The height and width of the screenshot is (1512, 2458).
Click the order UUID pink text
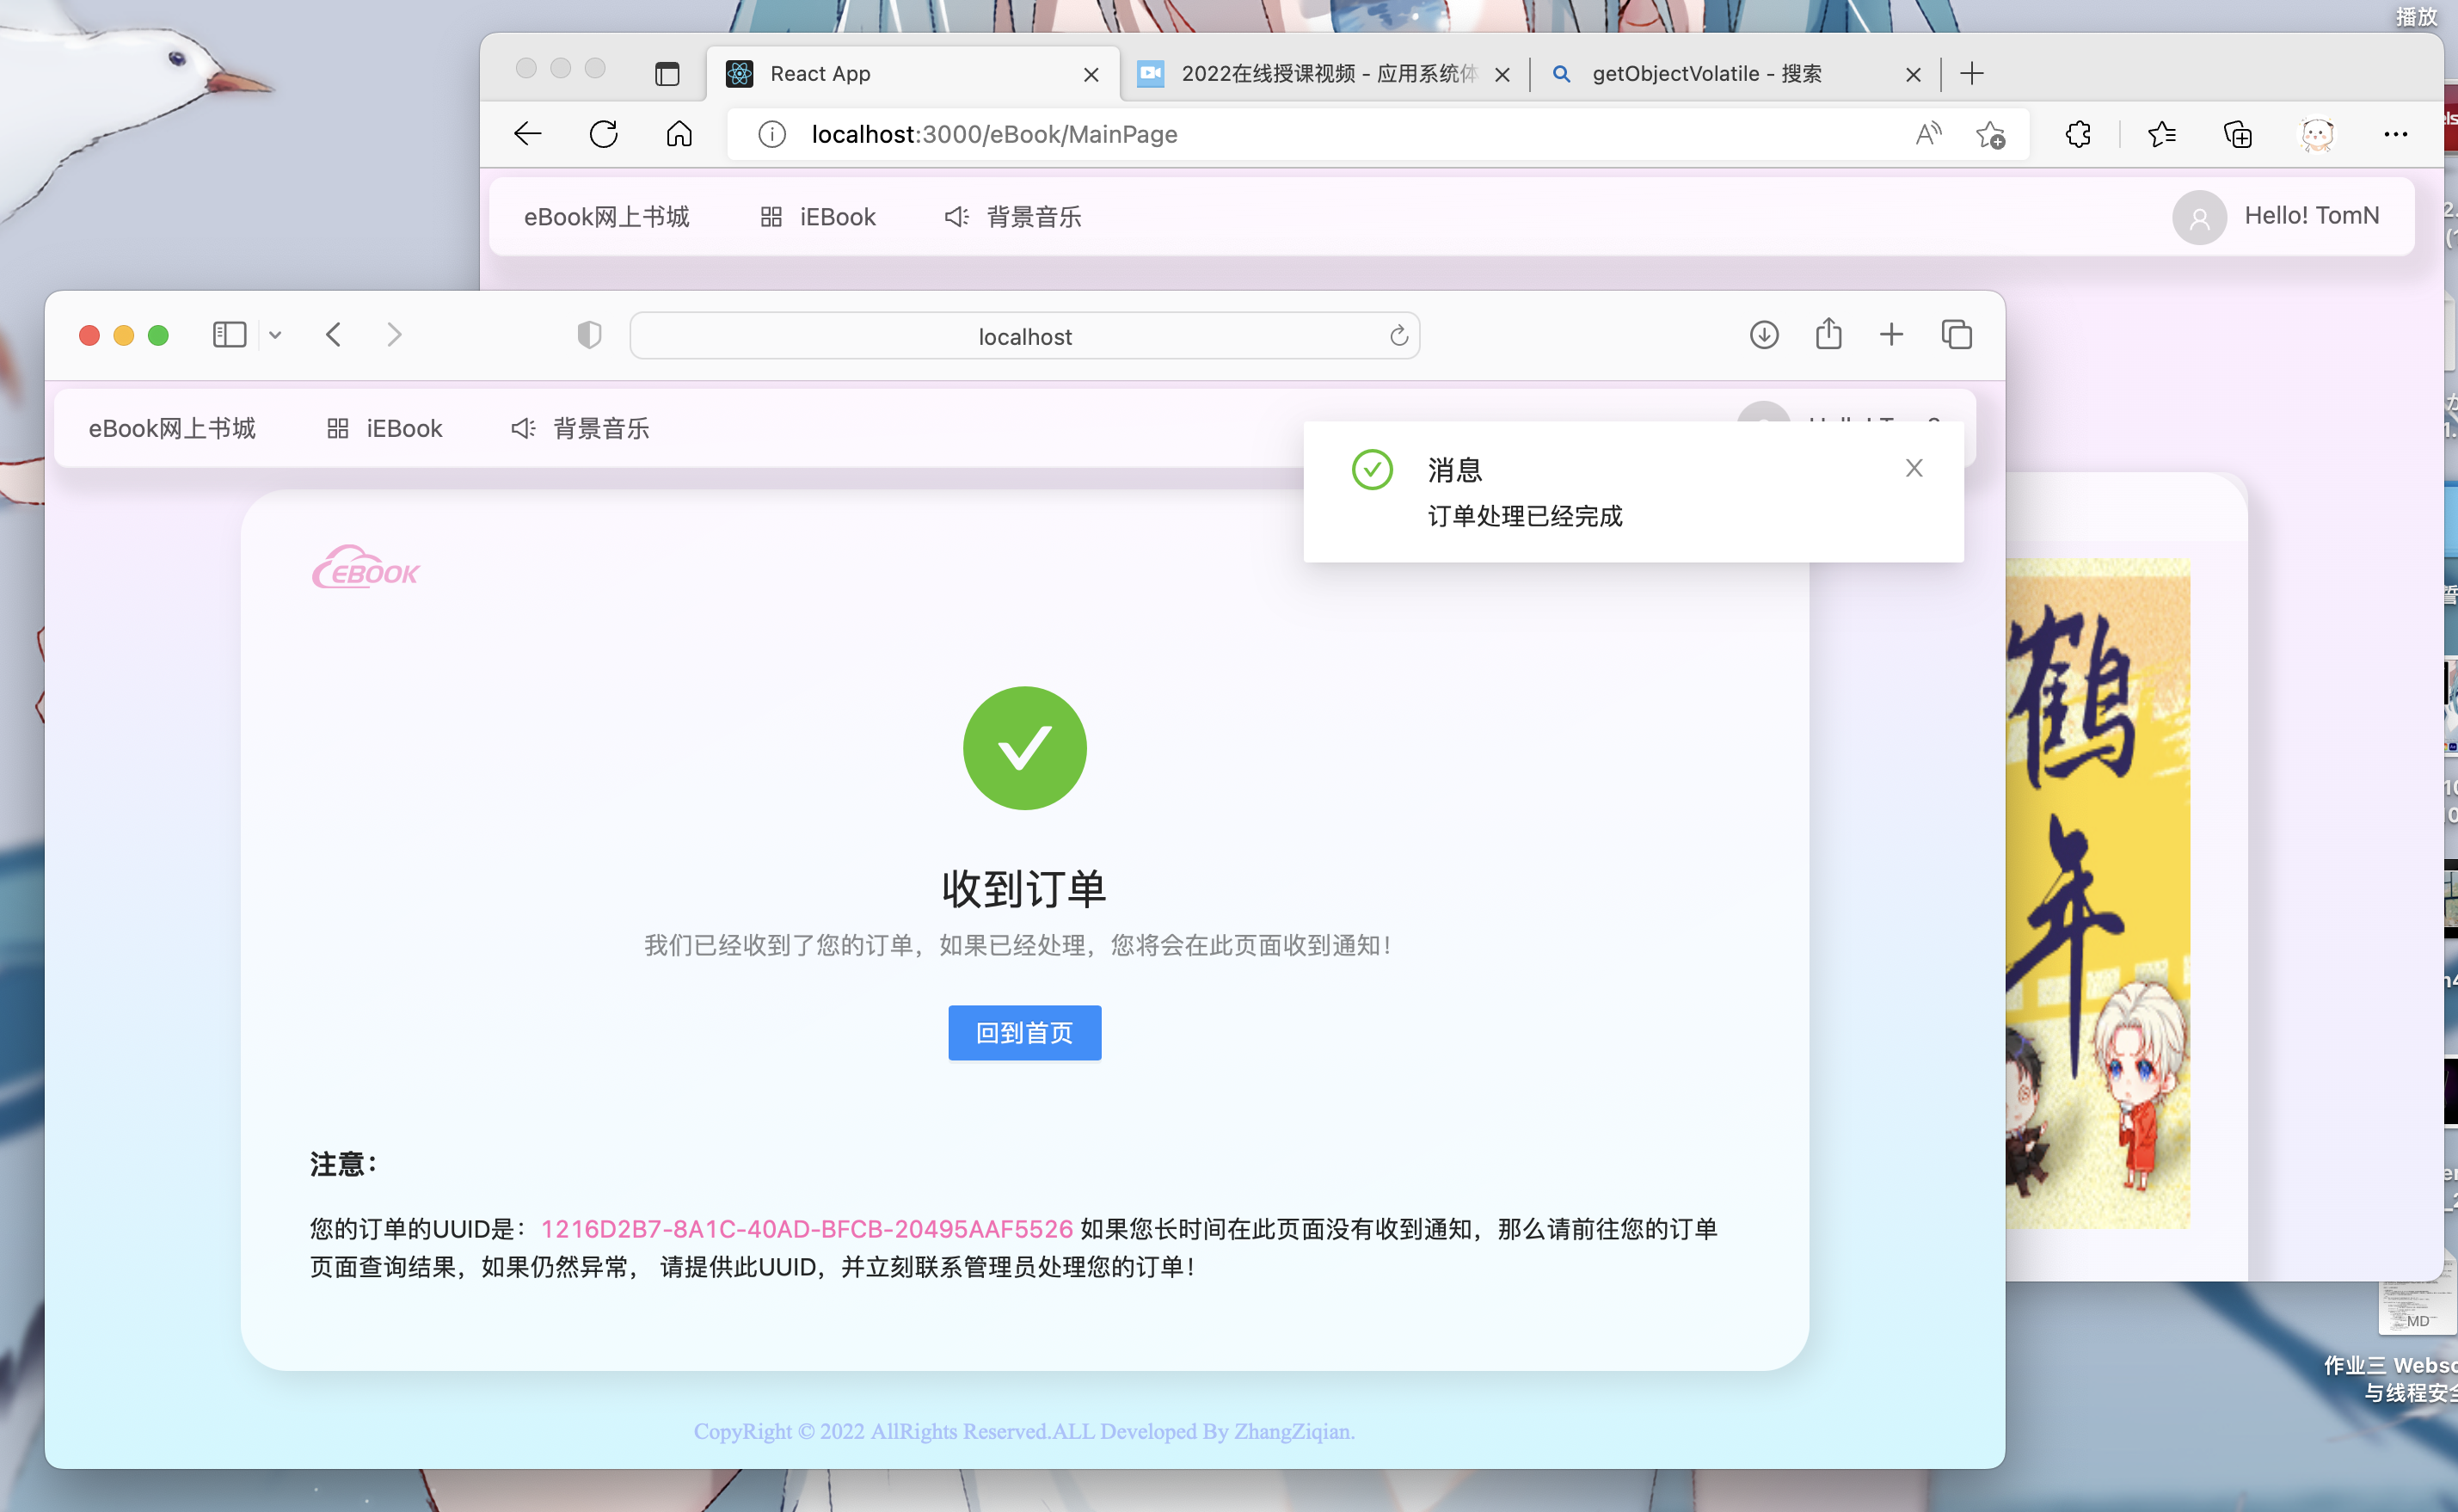point(806,1228)
